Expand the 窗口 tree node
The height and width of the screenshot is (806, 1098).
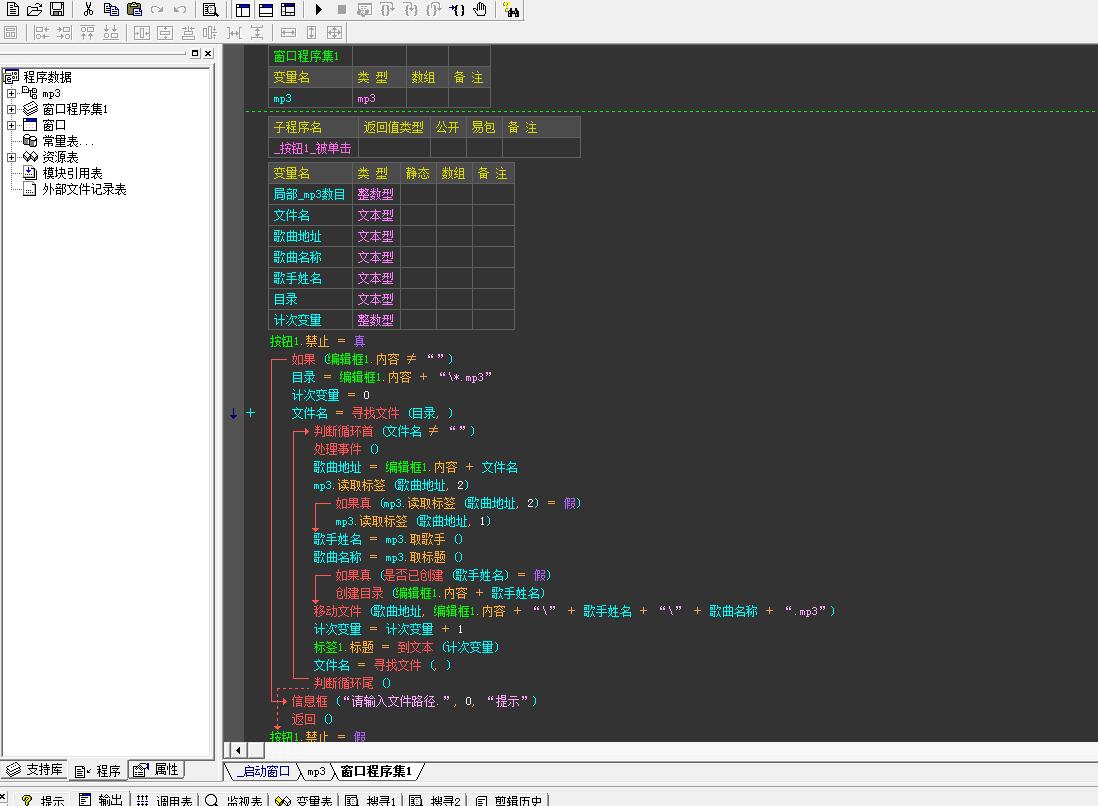[x=11, y=125]
